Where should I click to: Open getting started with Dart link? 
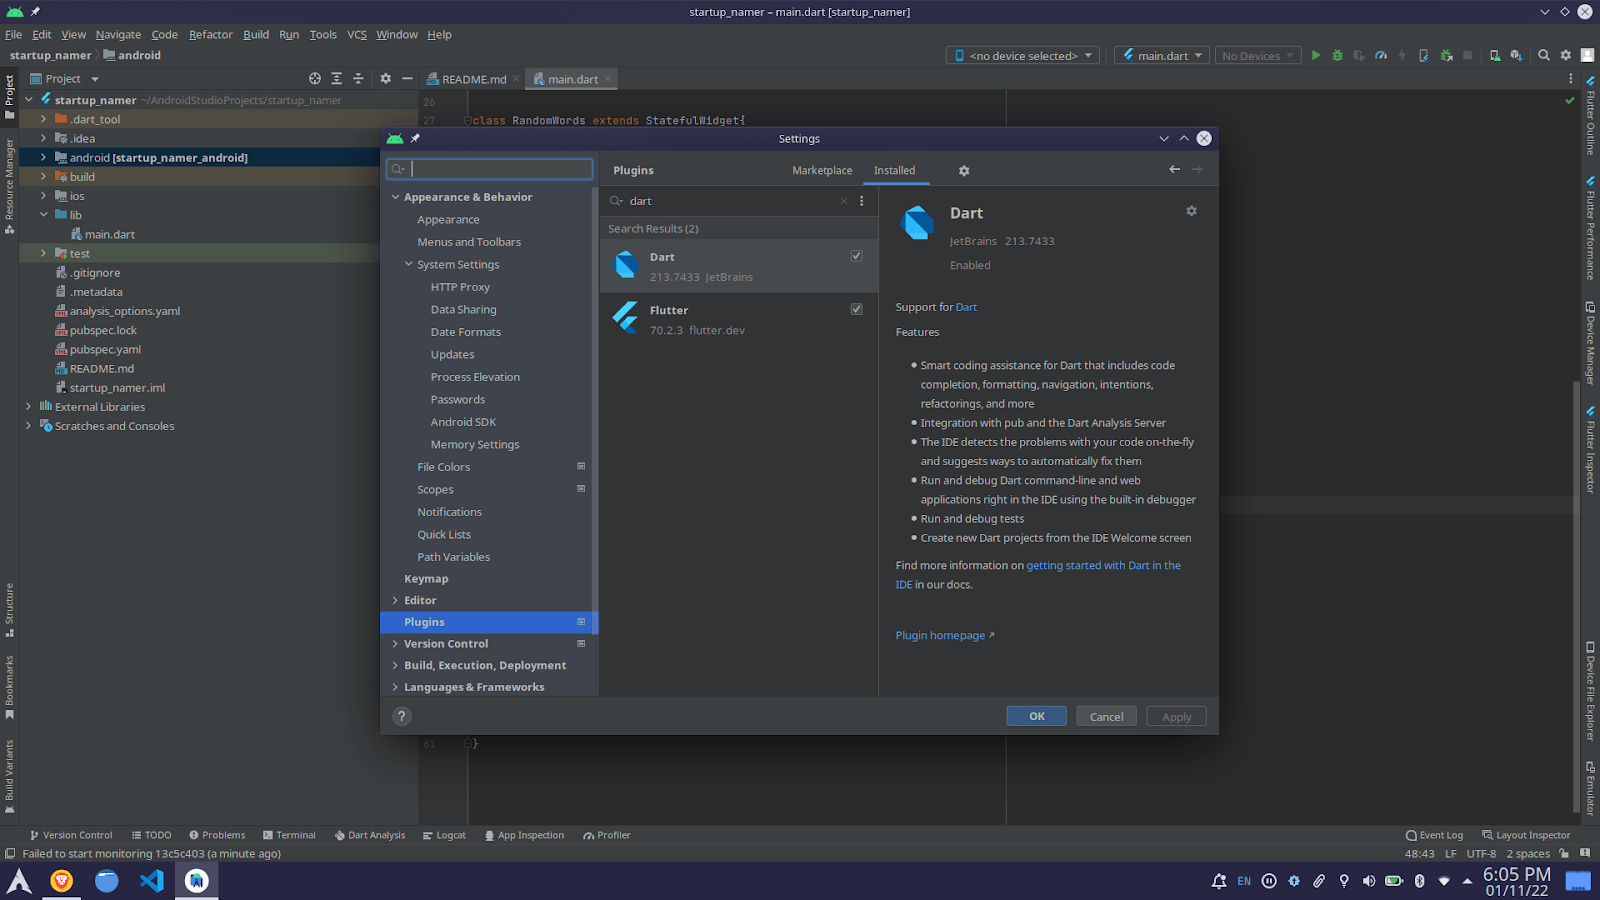1103,566
